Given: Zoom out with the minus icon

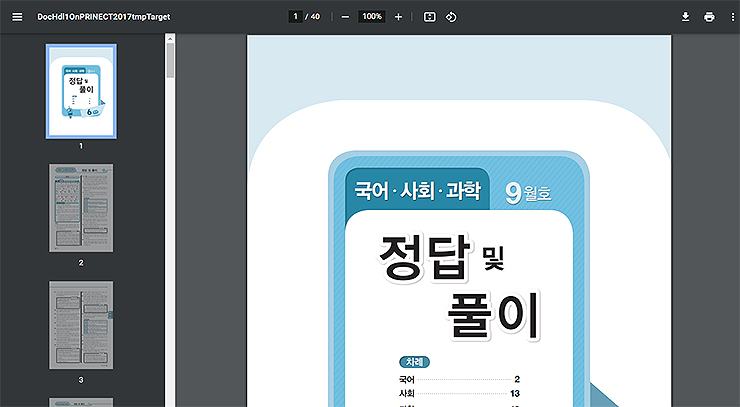Looking at the screenshot, I should tap(345, 17).
